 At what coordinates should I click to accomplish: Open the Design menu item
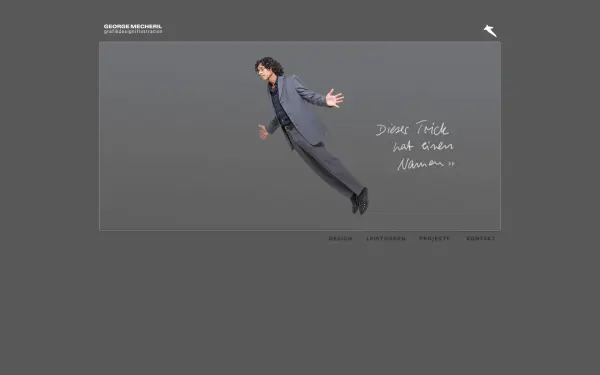(x=340, y=238)
